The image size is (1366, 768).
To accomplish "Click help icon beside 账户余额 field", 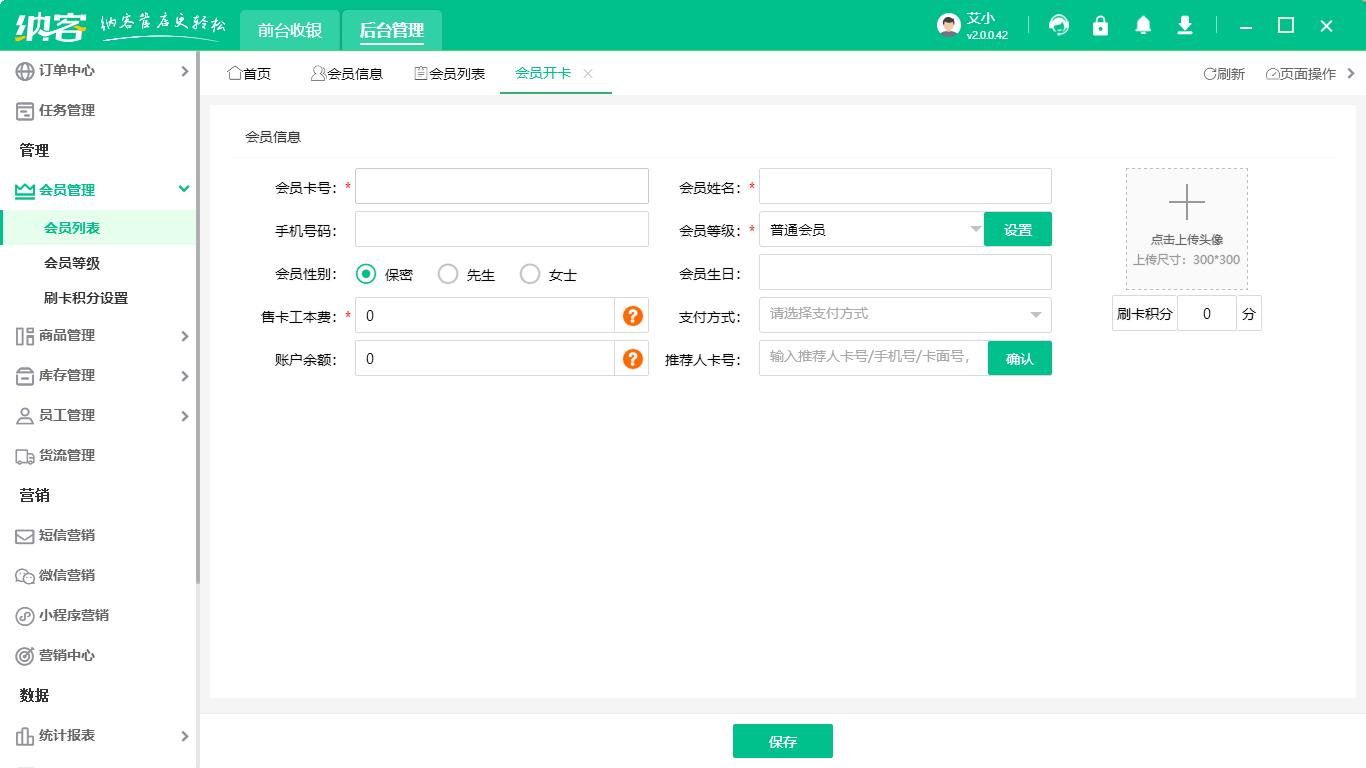I will [x=632, y=359].
